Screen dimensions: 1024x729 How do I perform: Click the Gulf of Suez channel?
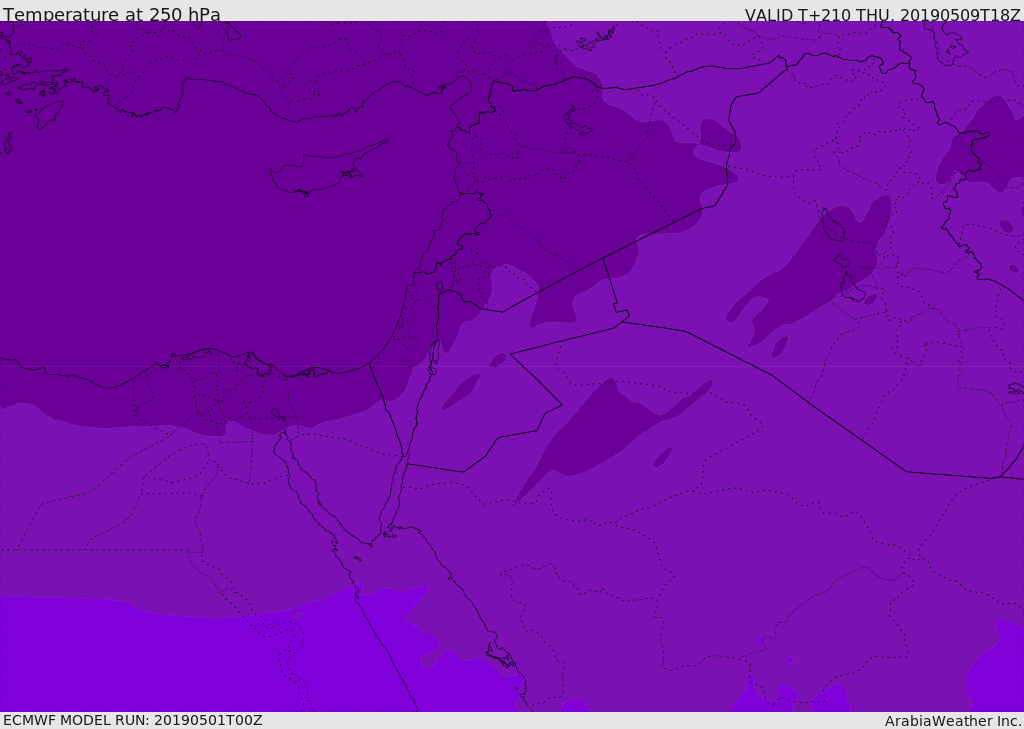click(x=310, y=490)
